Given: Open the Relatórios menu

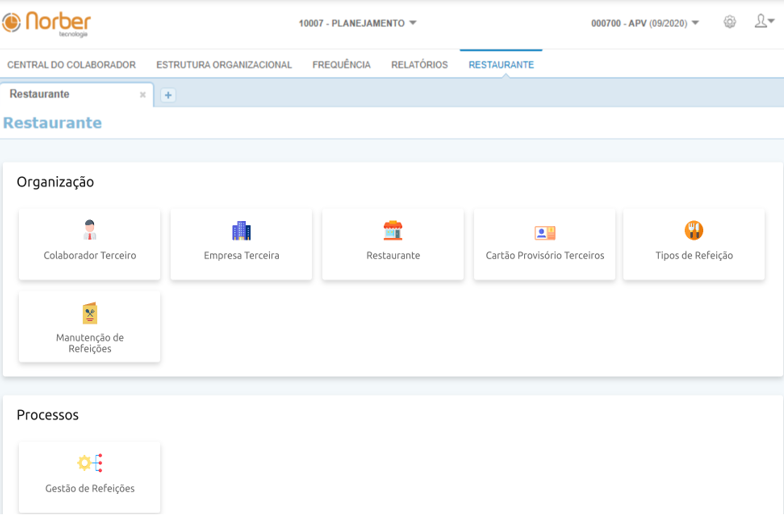Looking at the screenshot, I should pyautogui.click(x=419, y=65).
